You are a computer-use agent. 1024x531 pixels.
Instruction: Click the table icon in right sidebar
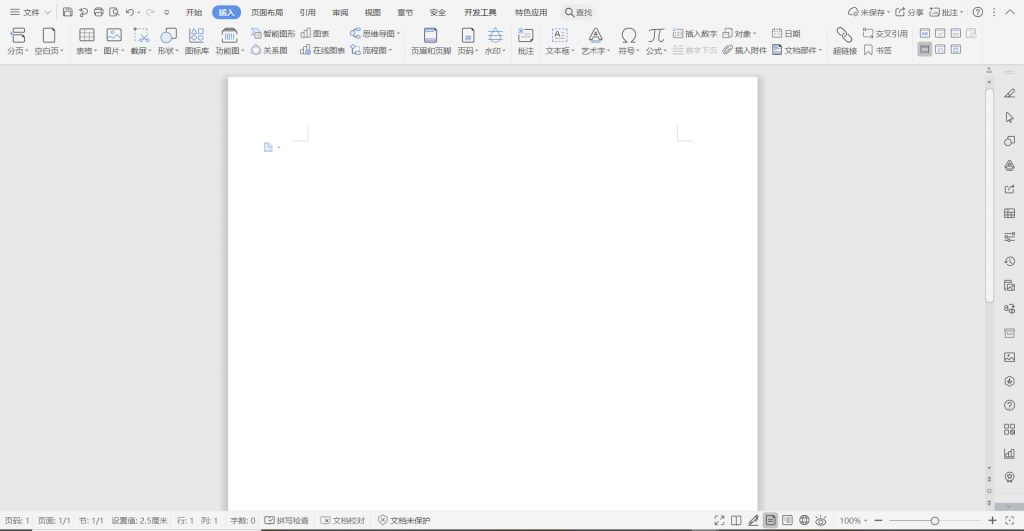(x=1010, y=214)
